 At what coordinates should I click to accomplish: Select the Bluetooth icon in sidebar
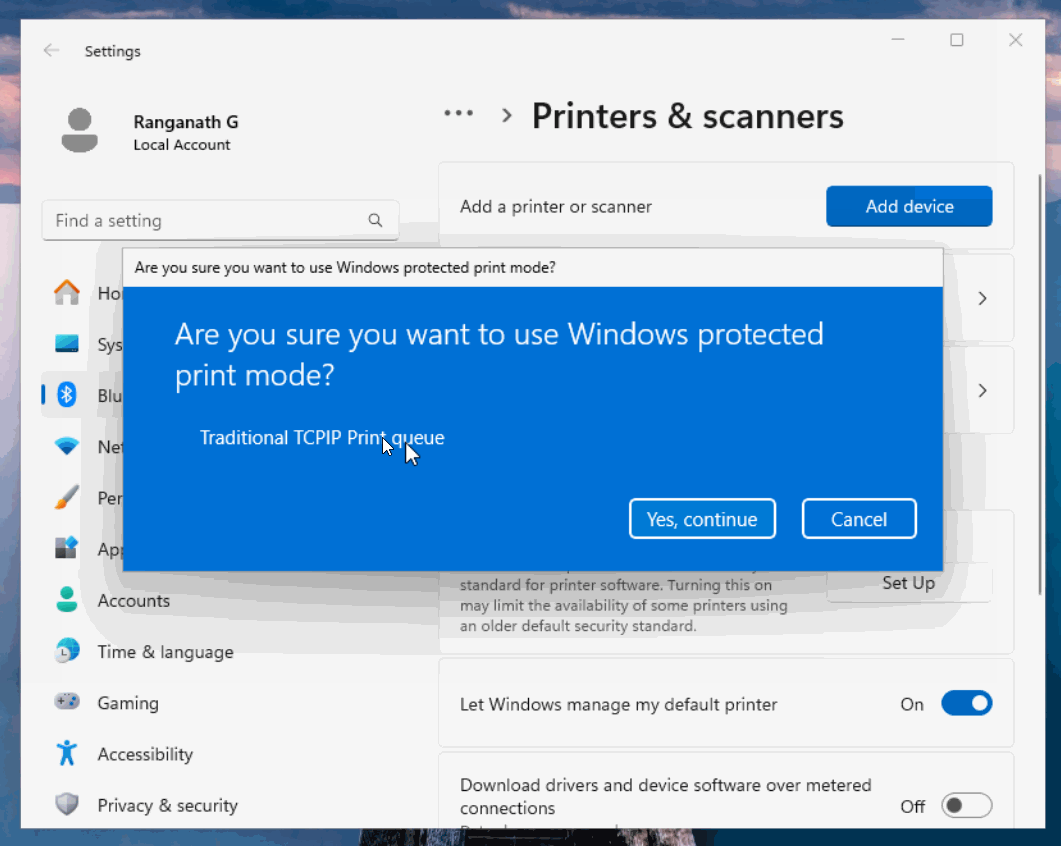tap(67, 395)
